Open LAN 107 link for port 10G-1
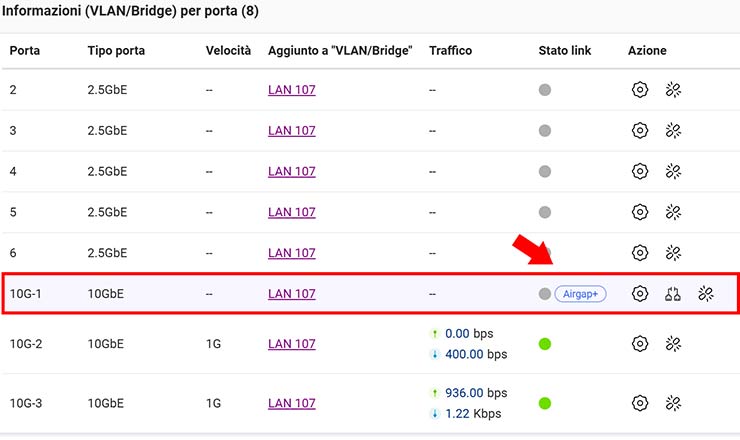This screenshot has height=440, width=740. click(x=291, y=294)
